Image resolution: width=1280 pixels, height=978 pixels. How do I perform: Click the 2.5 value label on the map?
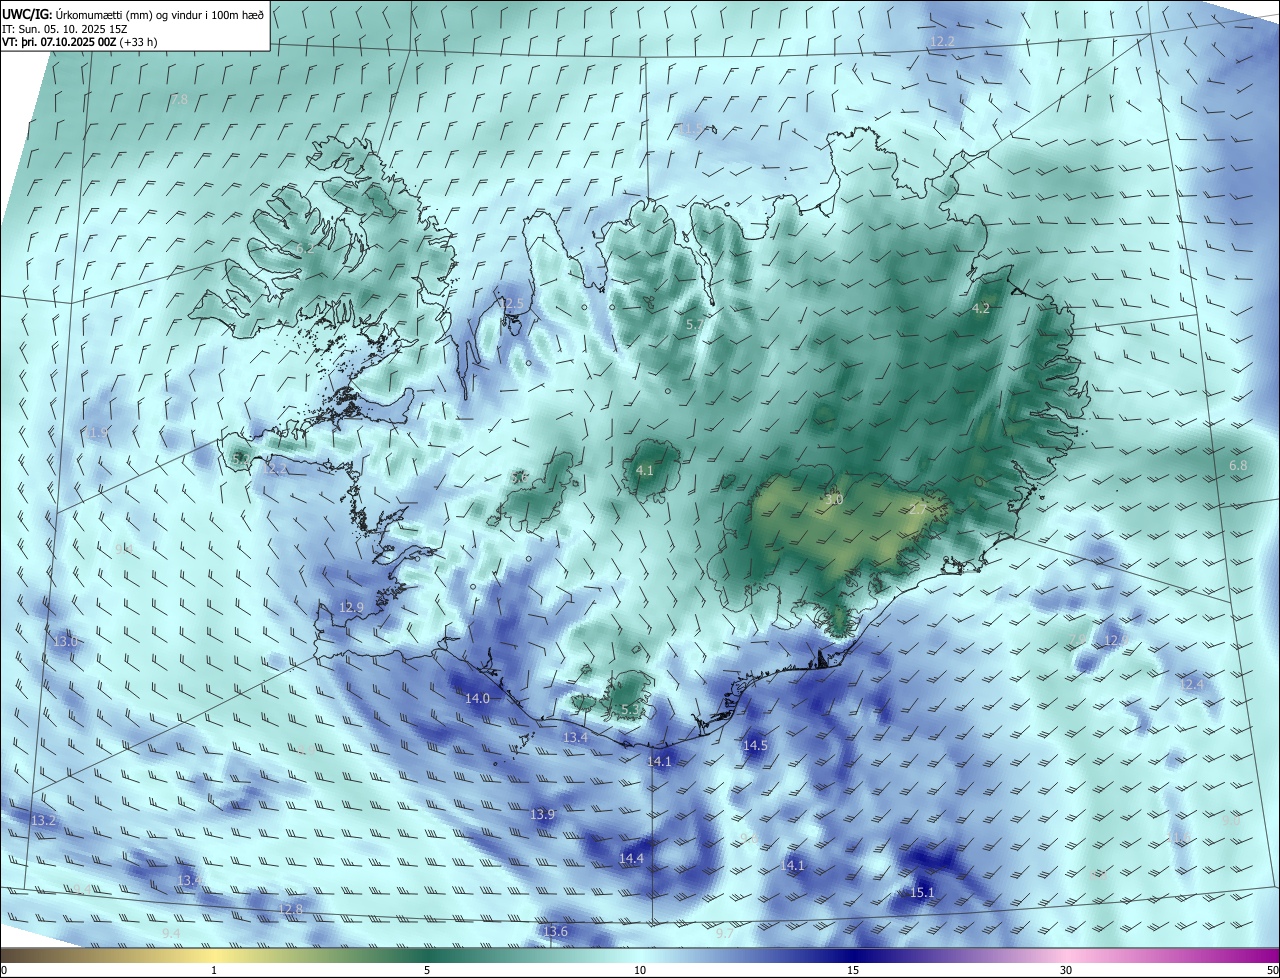click(514, 303)
